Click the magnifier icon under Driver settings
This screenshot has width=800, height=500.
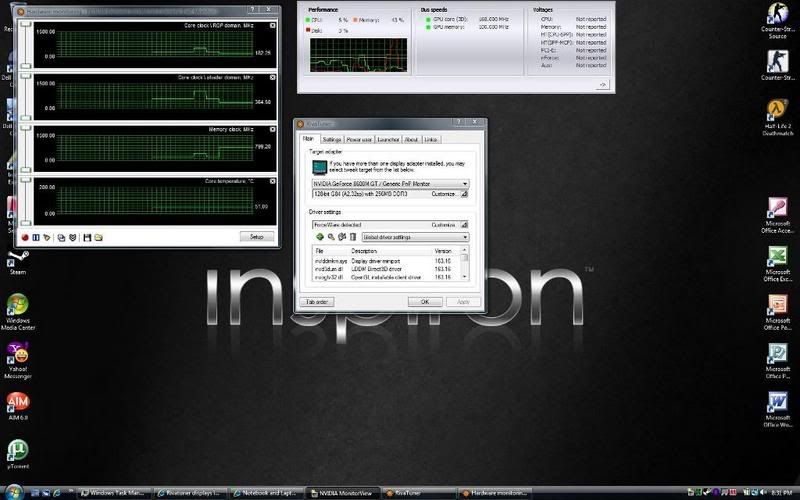(x=331, y=237)
